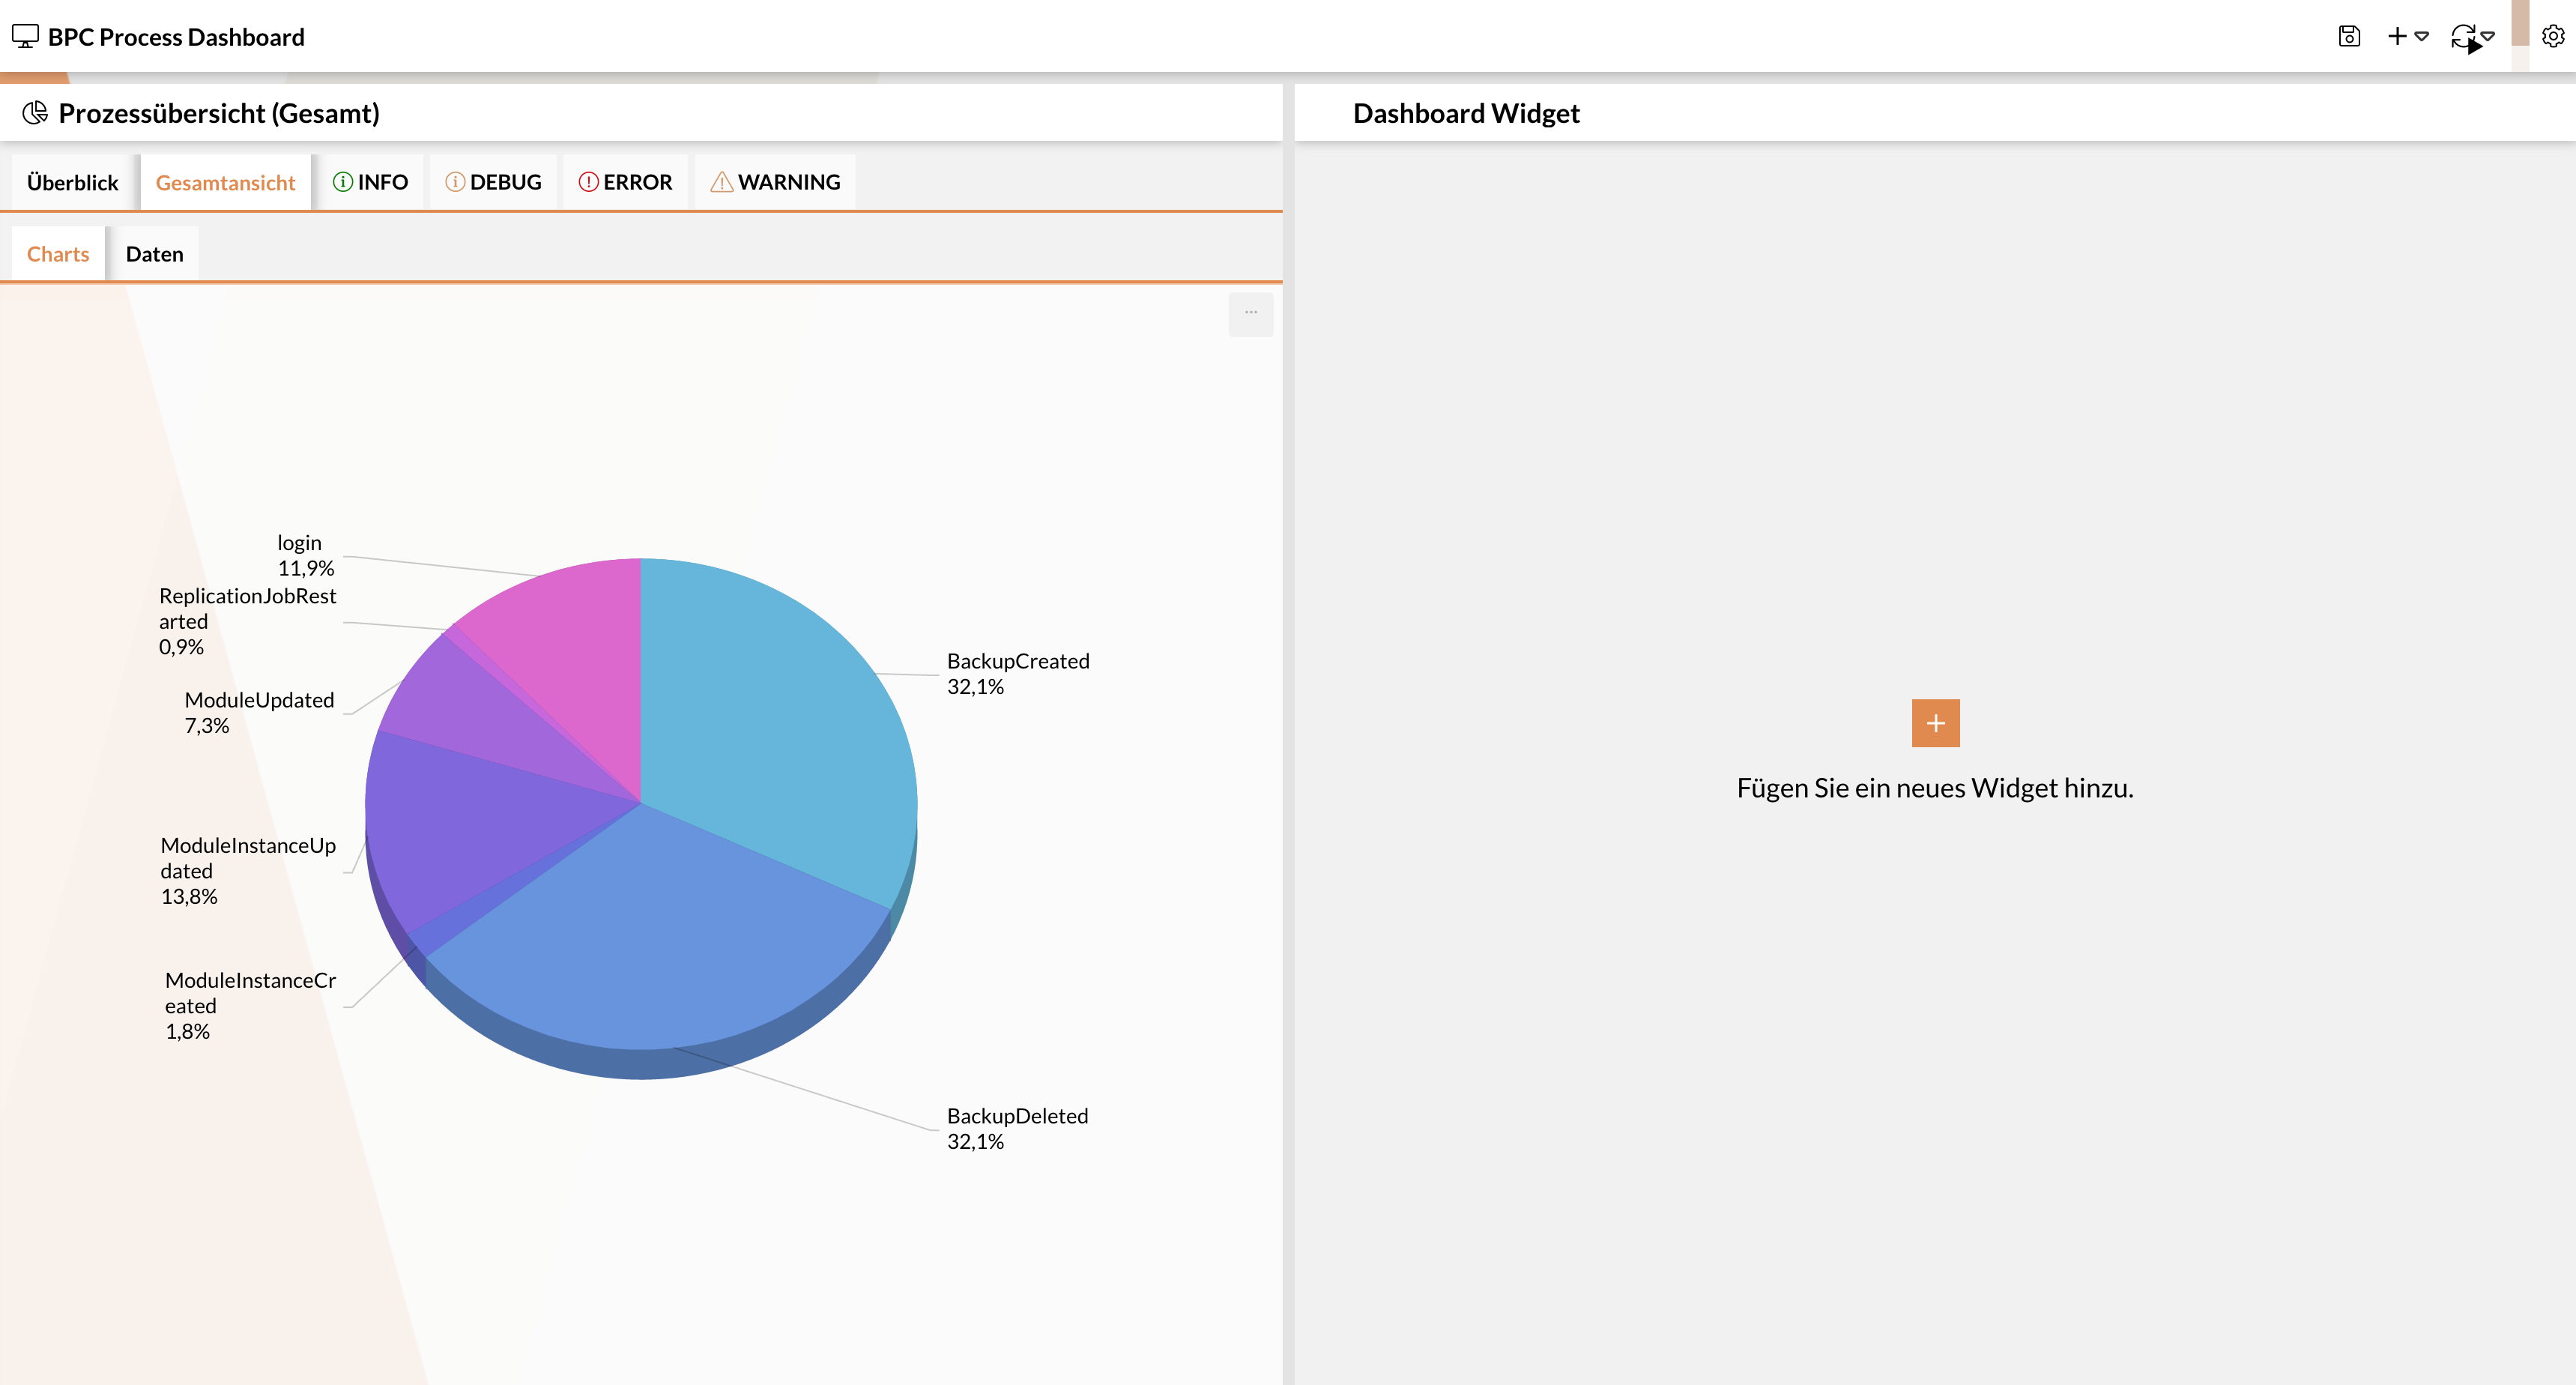Open the DEBUG tab
The width and height of the screenshot is (2576, 1385).
pos(493,183)
